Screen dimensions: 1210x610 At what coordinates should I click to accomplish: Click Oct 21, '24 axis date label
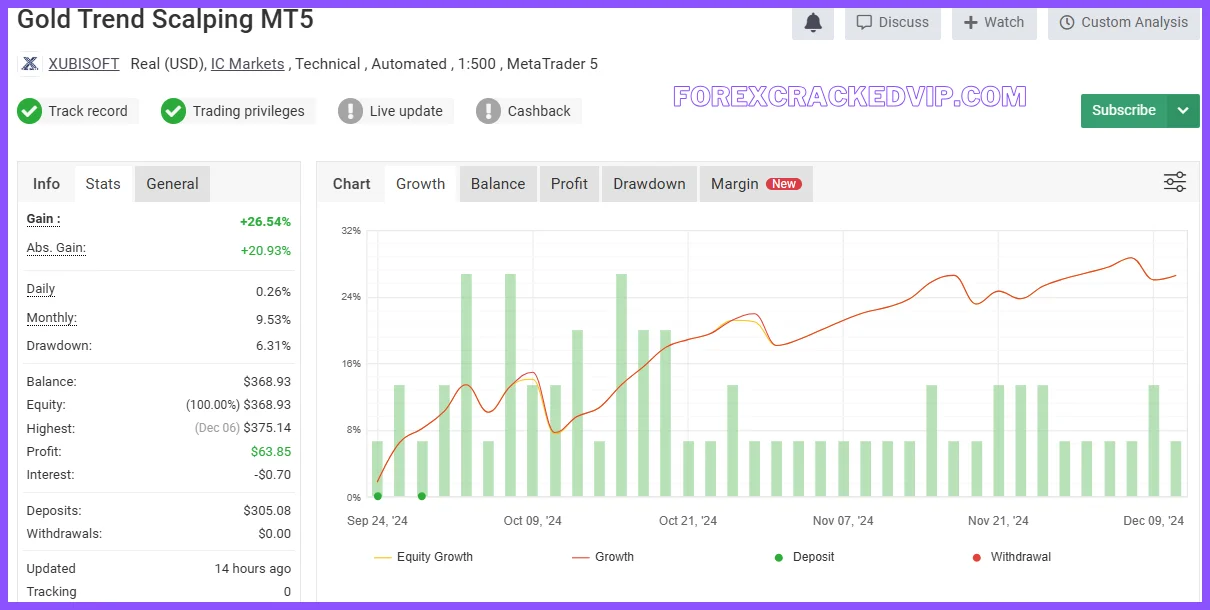coord(688,521)
